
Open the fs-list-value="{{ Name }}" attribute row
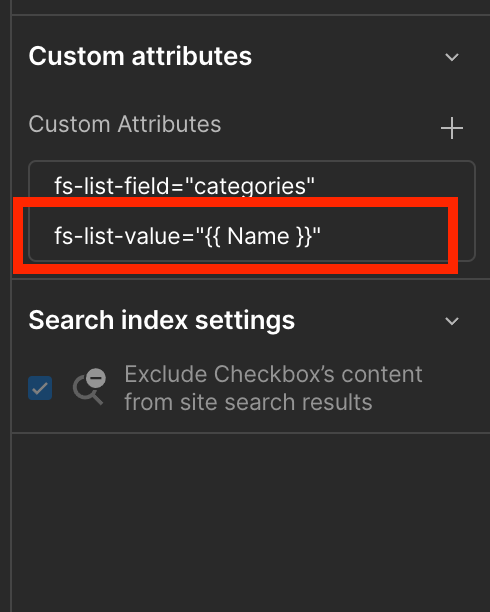coord(252,236)
